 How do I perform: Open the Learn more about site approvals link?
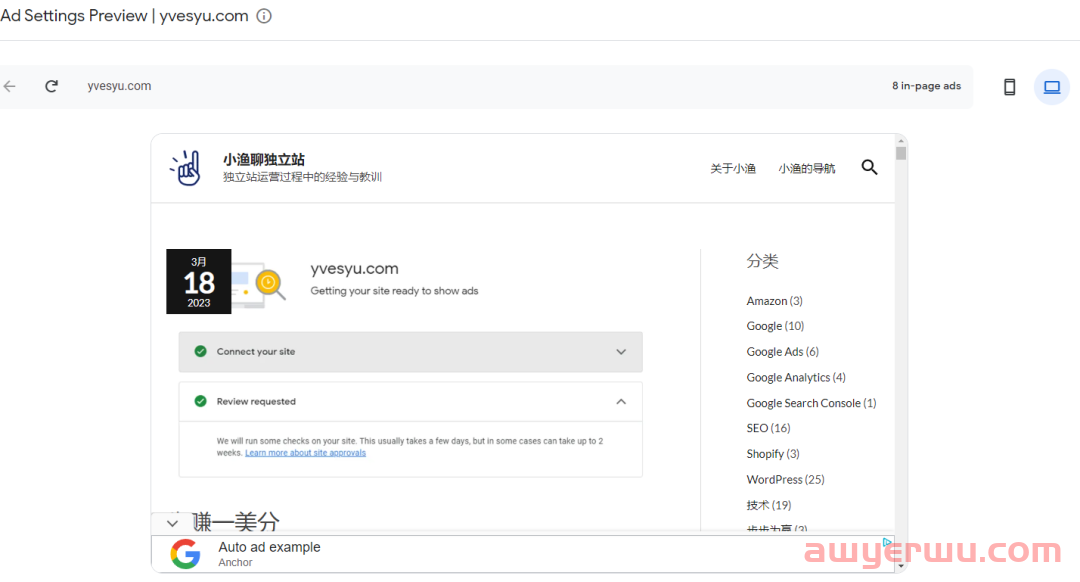pos(305,453)
